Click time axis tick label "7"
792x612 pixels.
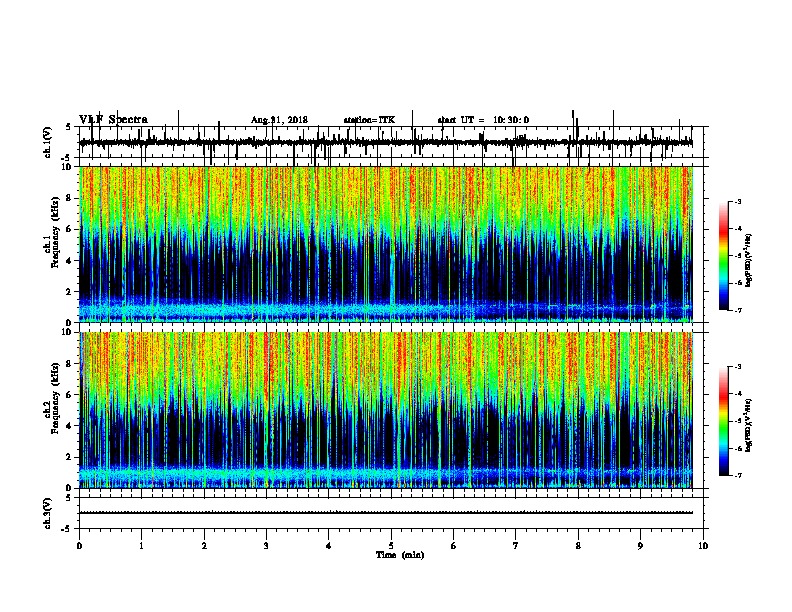pos(516,546)
